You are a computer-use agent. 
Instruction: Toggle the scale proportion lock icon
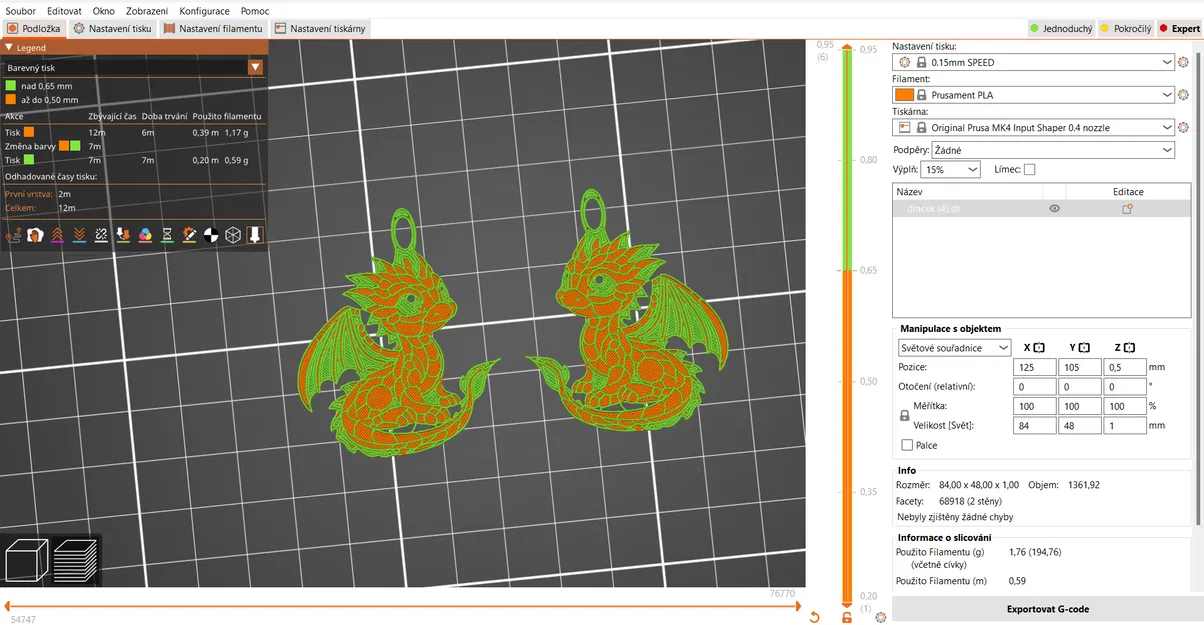905,415
